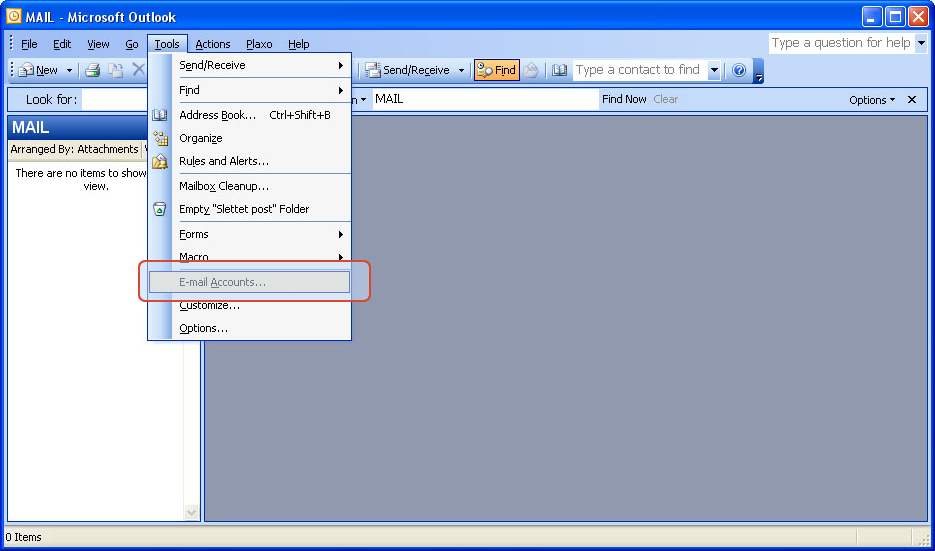
Task: Click the Address Book menu icon
Action: pyautogui.click(x=160, y=115)
